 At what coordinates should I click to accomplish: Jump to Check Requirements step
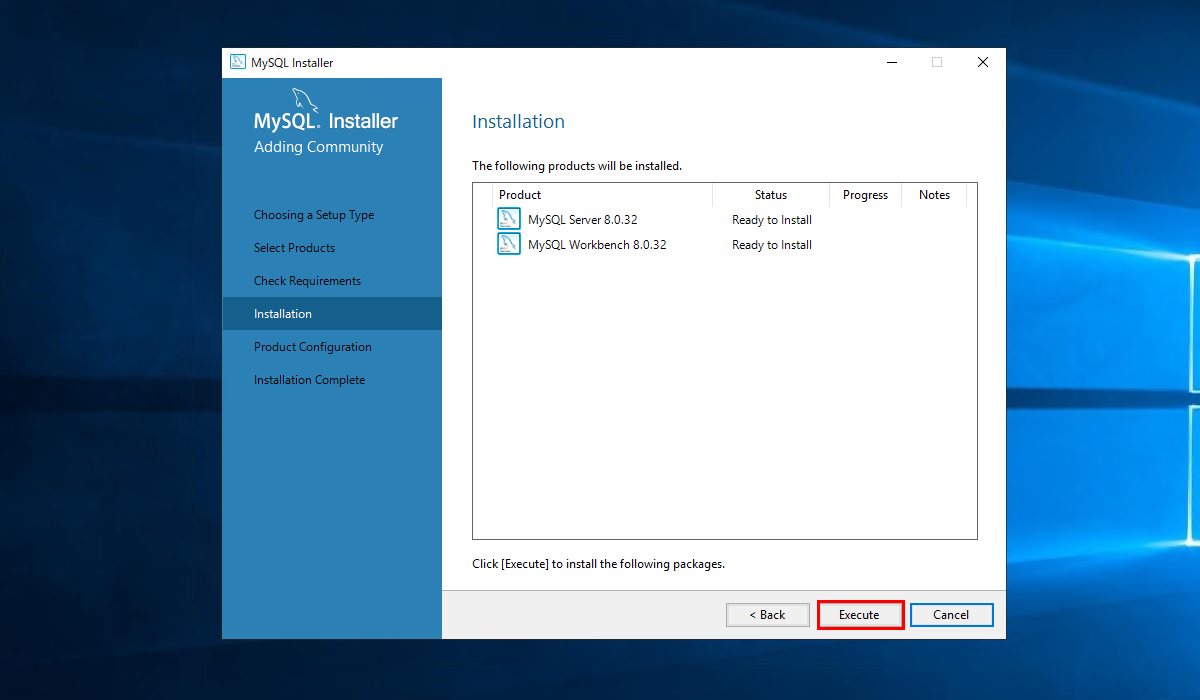[x=307, y=281]
